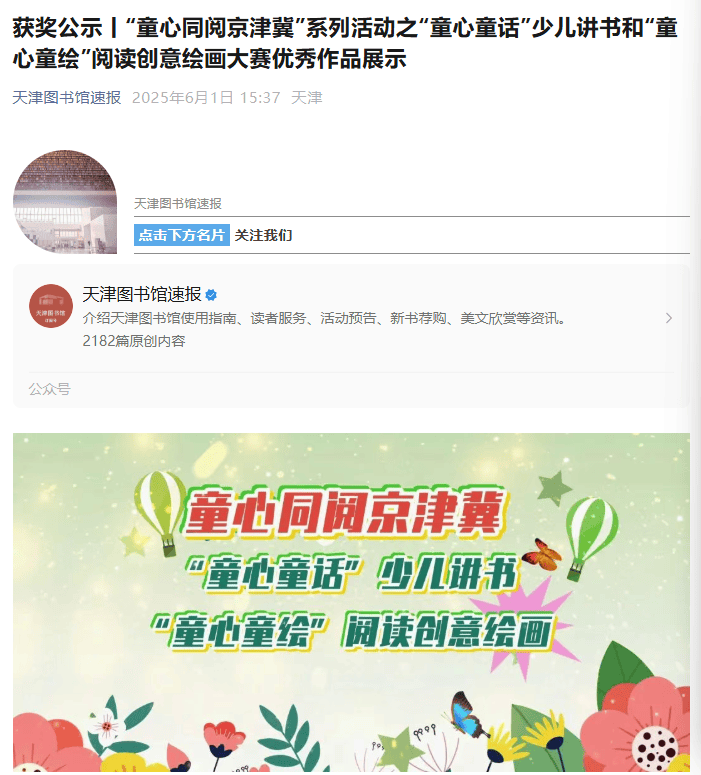This screenshot has width=701, height=775.
Task: Click the 公众号 label in card
Action: click(x=49, y=389)
